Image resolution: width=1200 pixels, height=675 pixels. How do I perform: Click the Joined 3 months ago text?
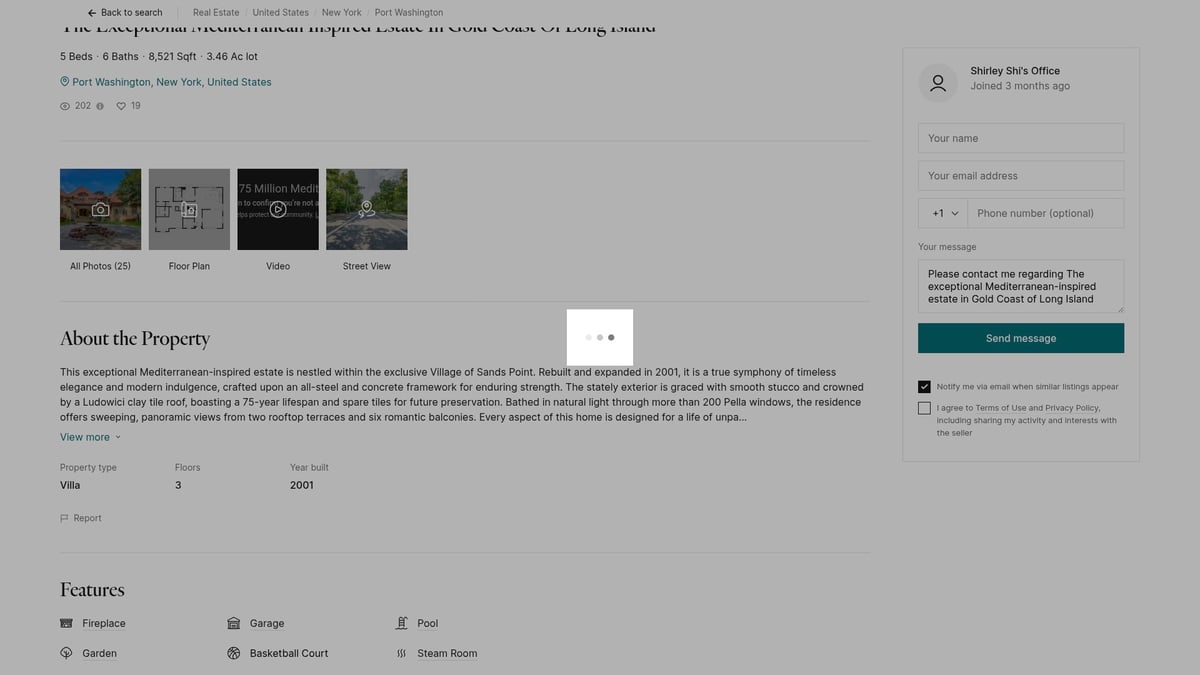click(x=1020, y=86)
